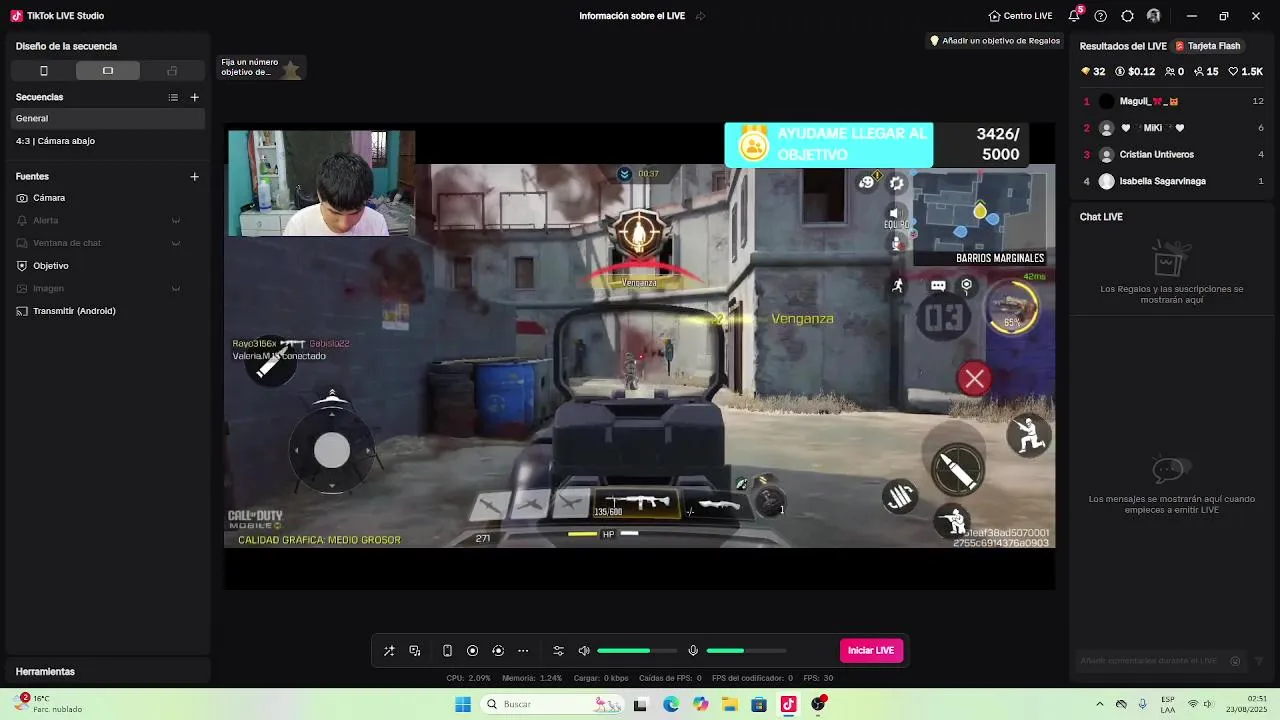The width and height of the screenshot is (1280, 720).
Task: Click the star goal icon
Action: pyautogui.click(x=291, y=69)
